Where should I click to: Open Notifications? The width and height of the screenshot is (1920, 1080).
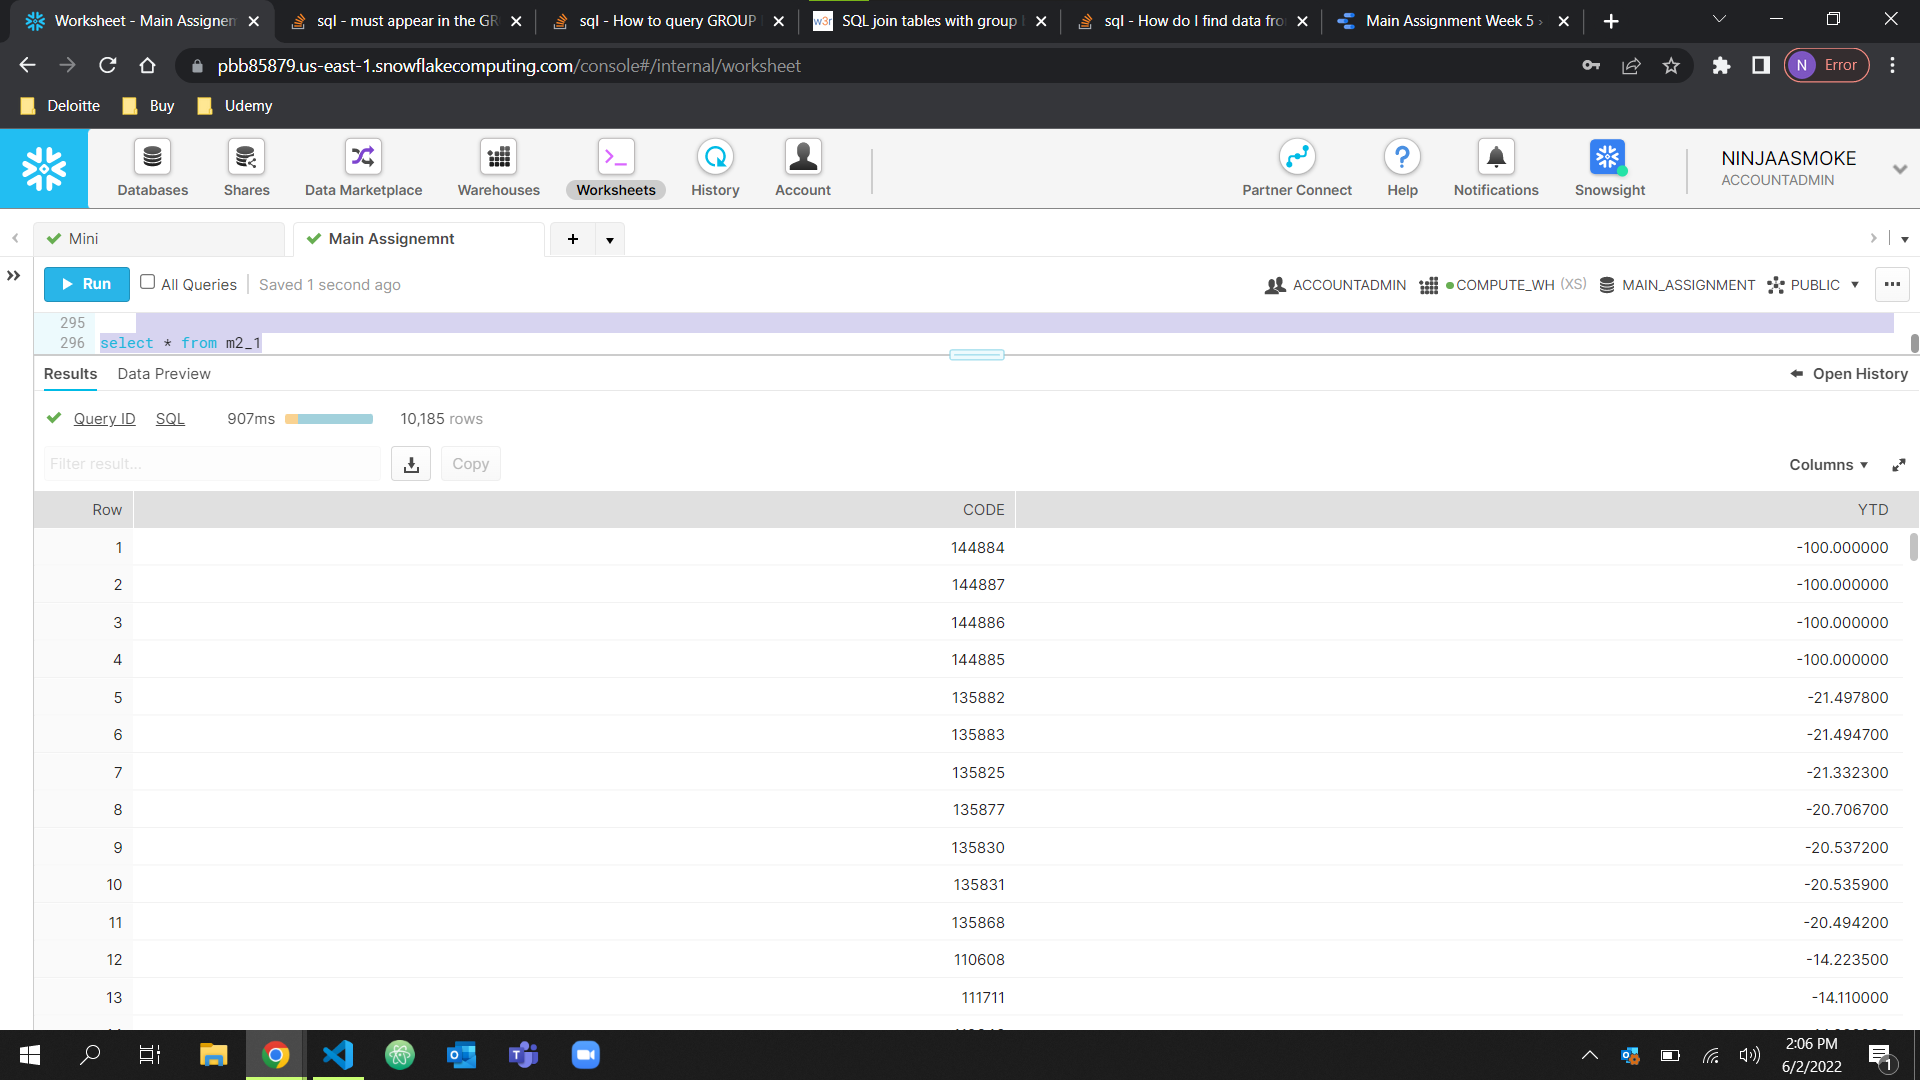(x=1494, y=168)
